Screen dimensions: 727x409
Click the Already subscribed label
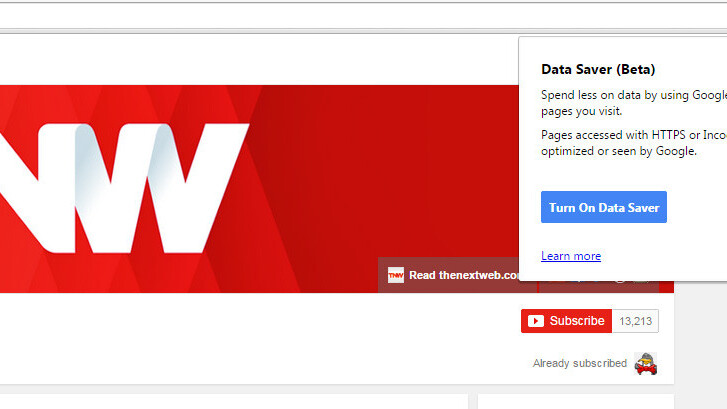[579, 363]
